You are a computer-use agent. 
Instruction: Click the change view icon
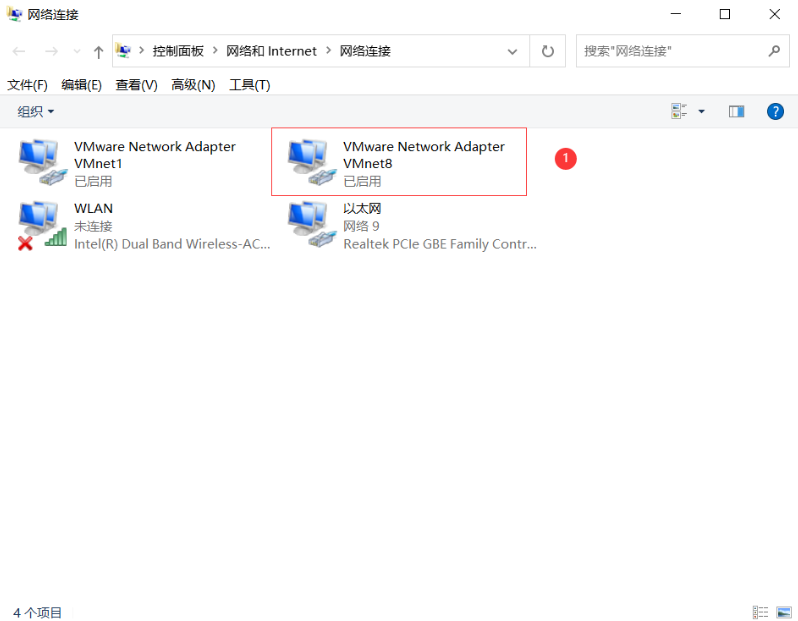(x=679, y=111)
